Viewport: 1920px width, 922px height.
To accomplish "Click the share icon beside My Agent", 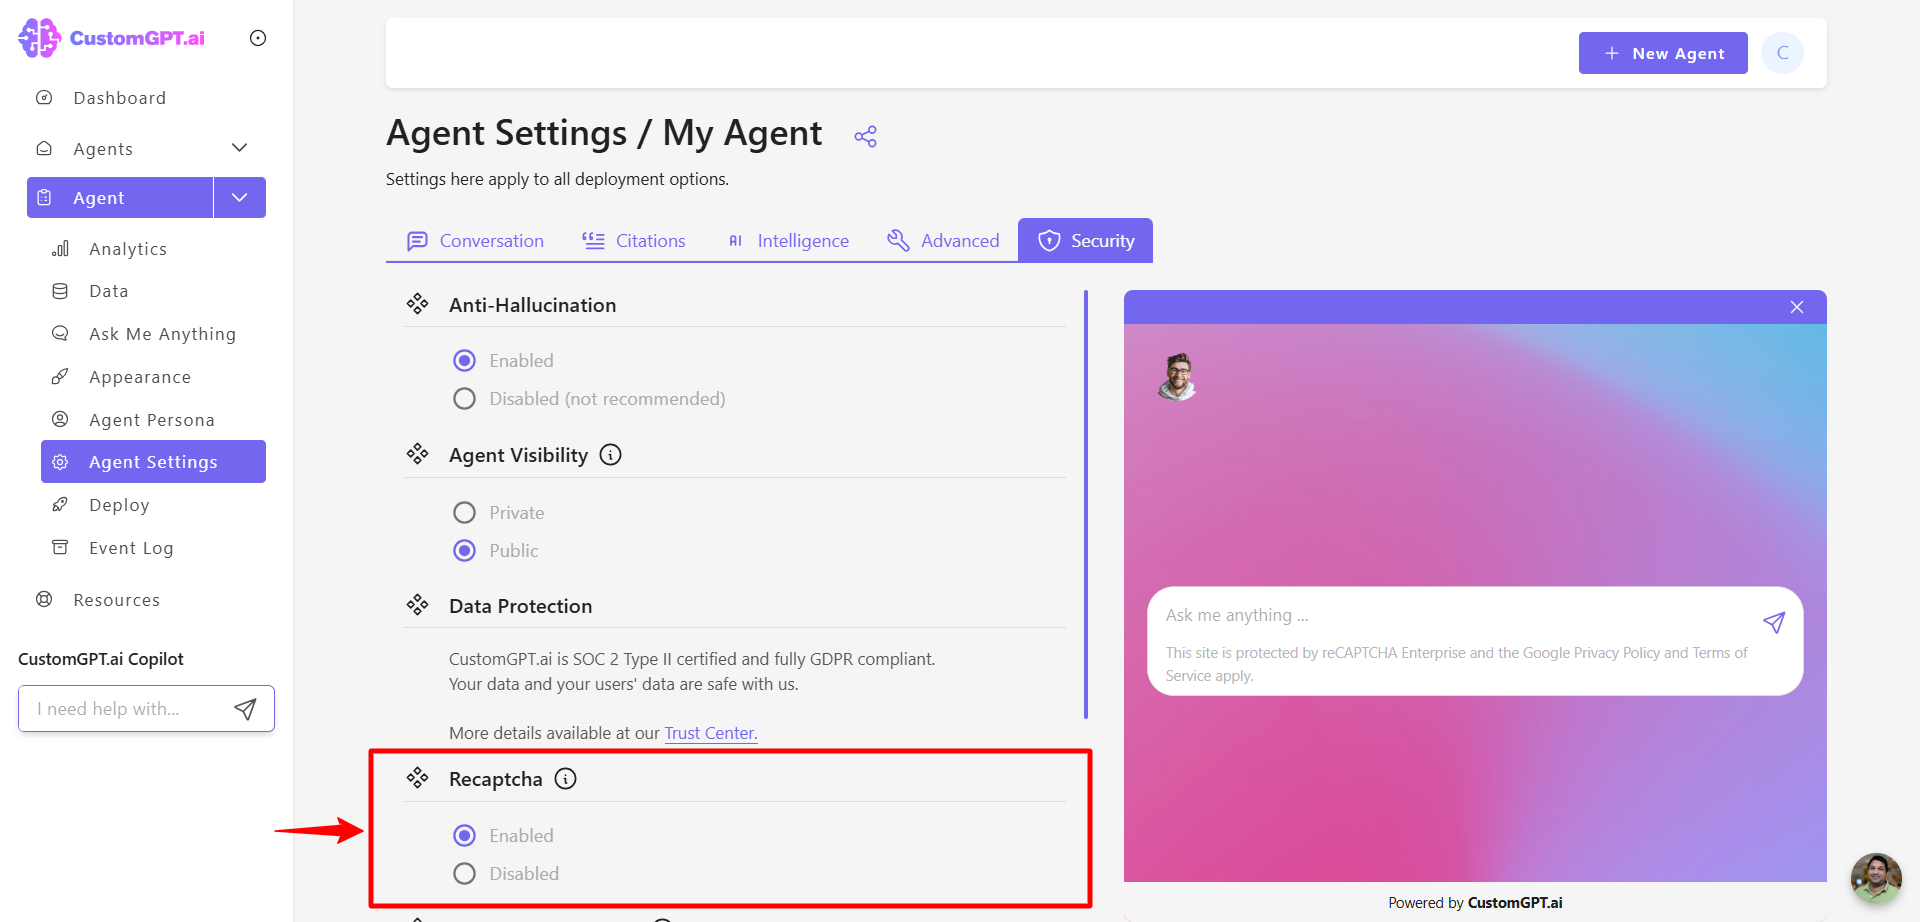I will [866, 136].
